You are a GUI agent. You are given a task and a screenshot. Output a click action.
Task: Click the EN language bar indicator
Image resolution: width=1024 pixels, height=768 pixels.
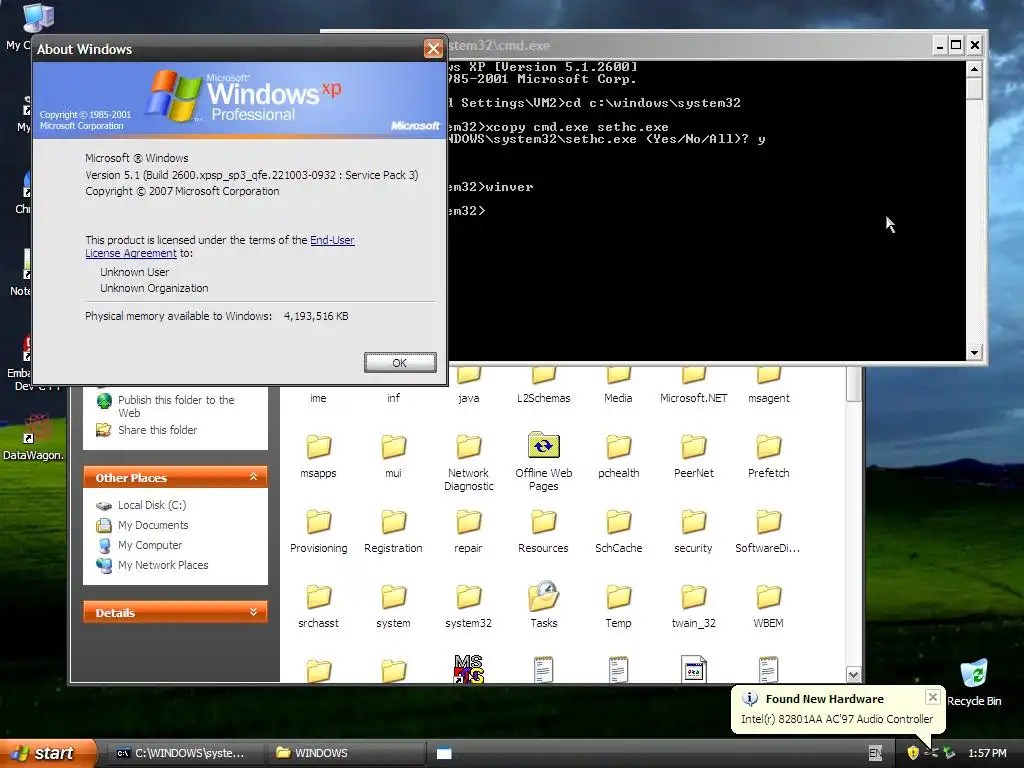[875, 753]
